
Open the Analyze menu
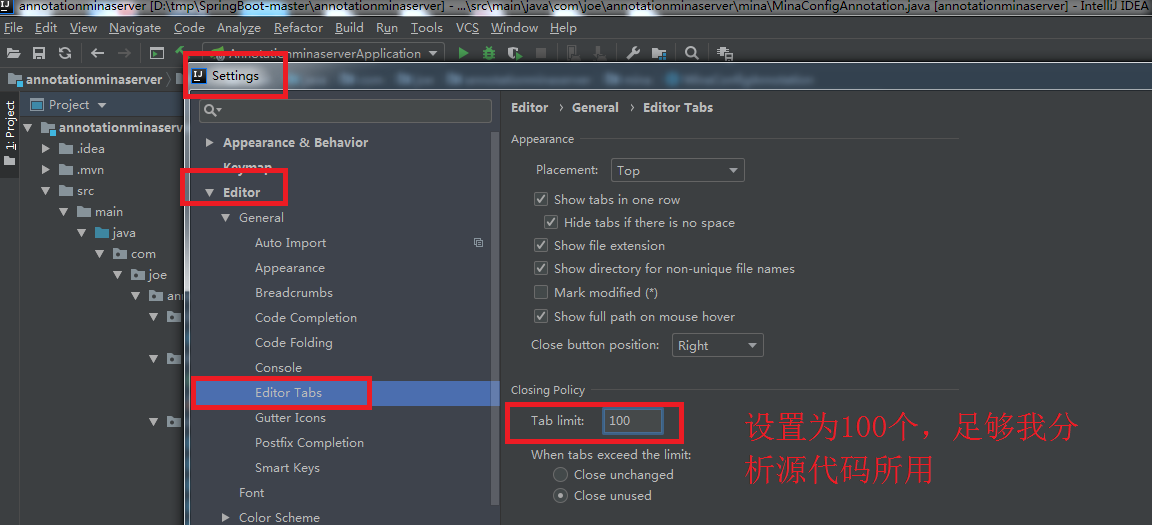point(239,28)
